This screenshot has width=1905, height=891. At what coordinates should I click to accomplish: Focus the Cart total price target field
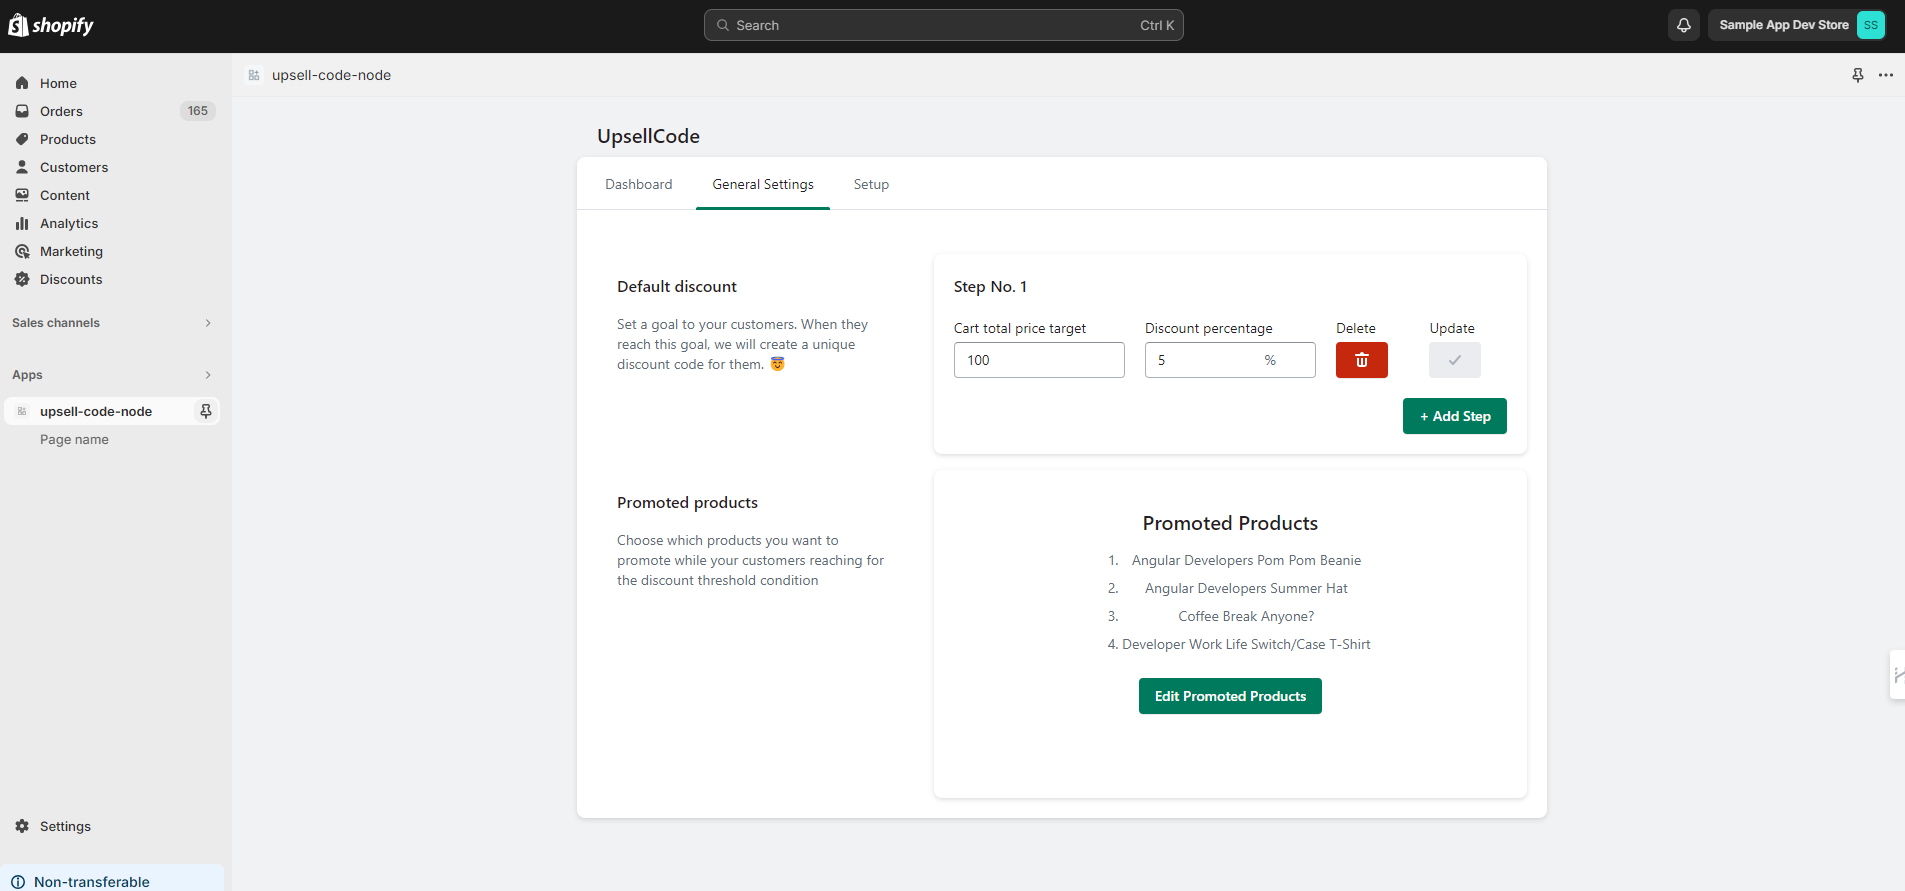click(1038, 360)
